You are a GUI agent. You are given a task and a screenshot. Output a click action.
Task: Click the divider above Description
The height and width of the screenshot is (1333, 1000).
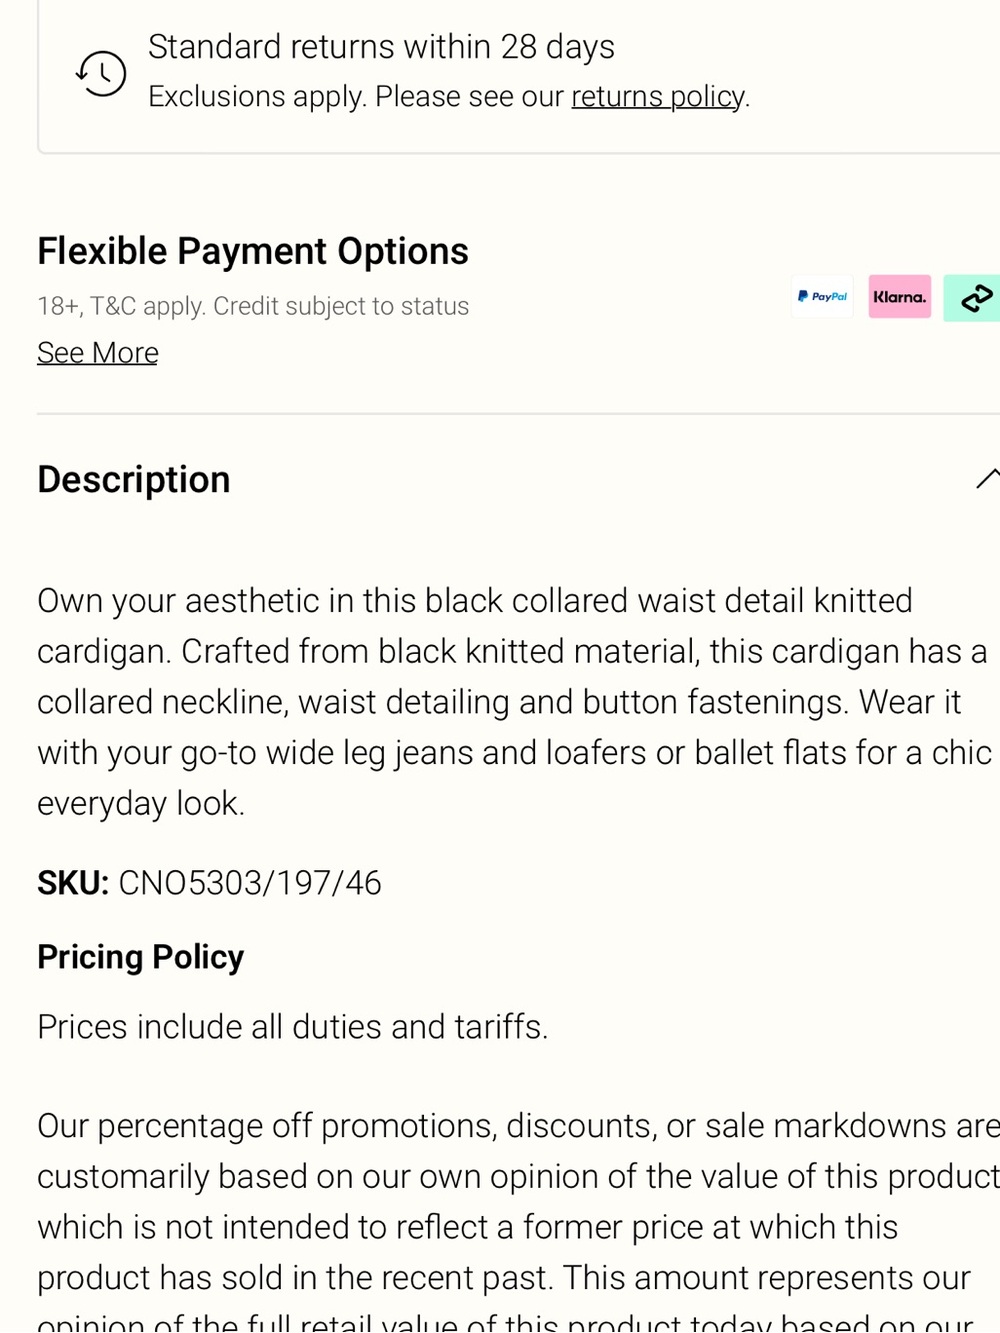click(x=518, y=414)
